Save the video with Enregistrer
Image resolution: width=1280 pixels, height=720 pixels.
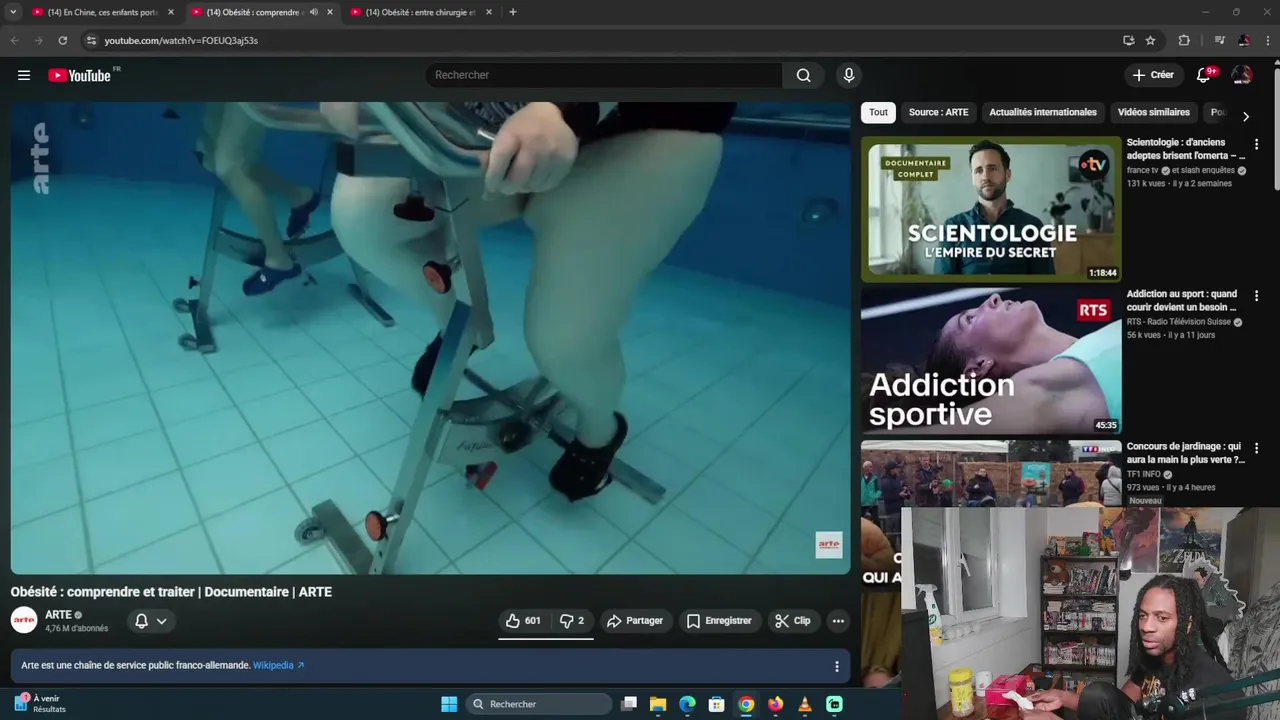point(719,621)
